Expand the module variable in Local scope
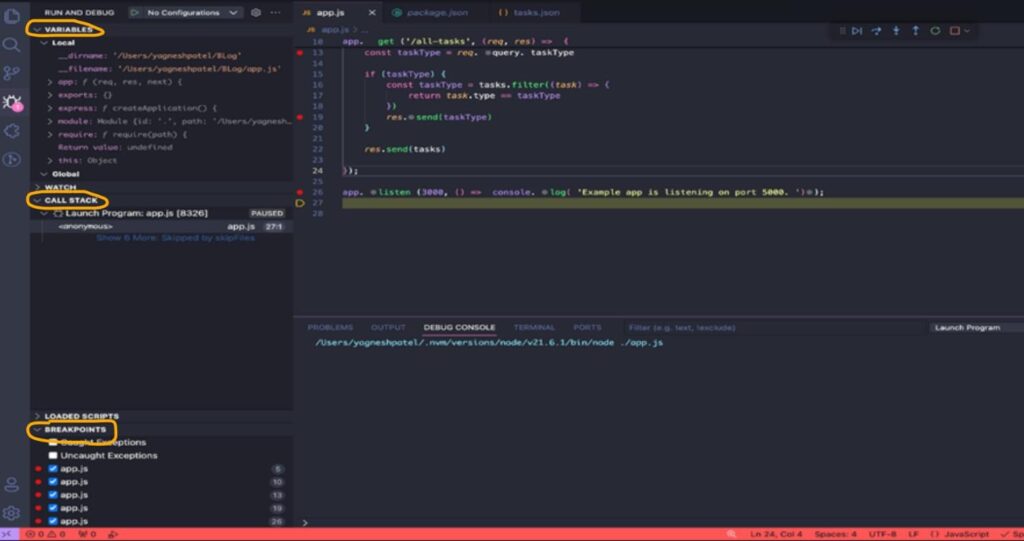 (x=51, y=121)
